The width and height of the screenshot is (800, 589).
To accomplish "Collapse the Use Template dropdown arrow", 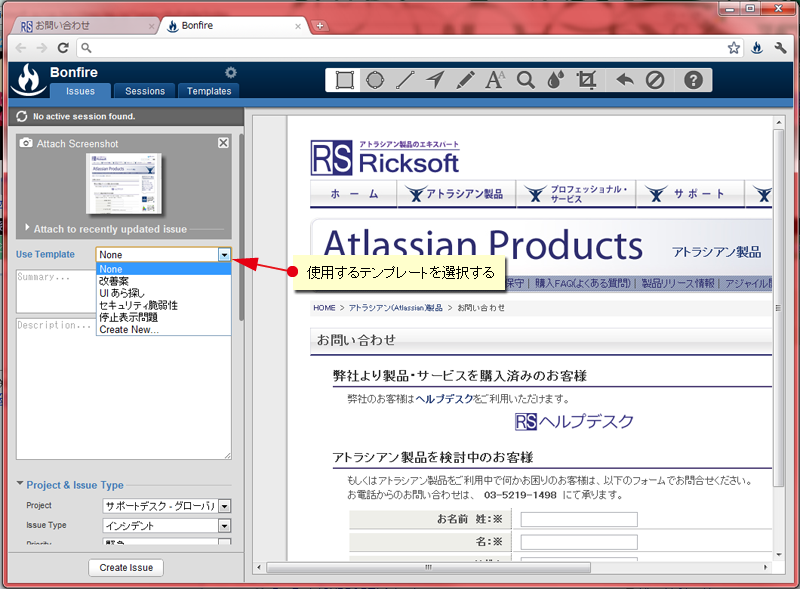I will 224,254.
